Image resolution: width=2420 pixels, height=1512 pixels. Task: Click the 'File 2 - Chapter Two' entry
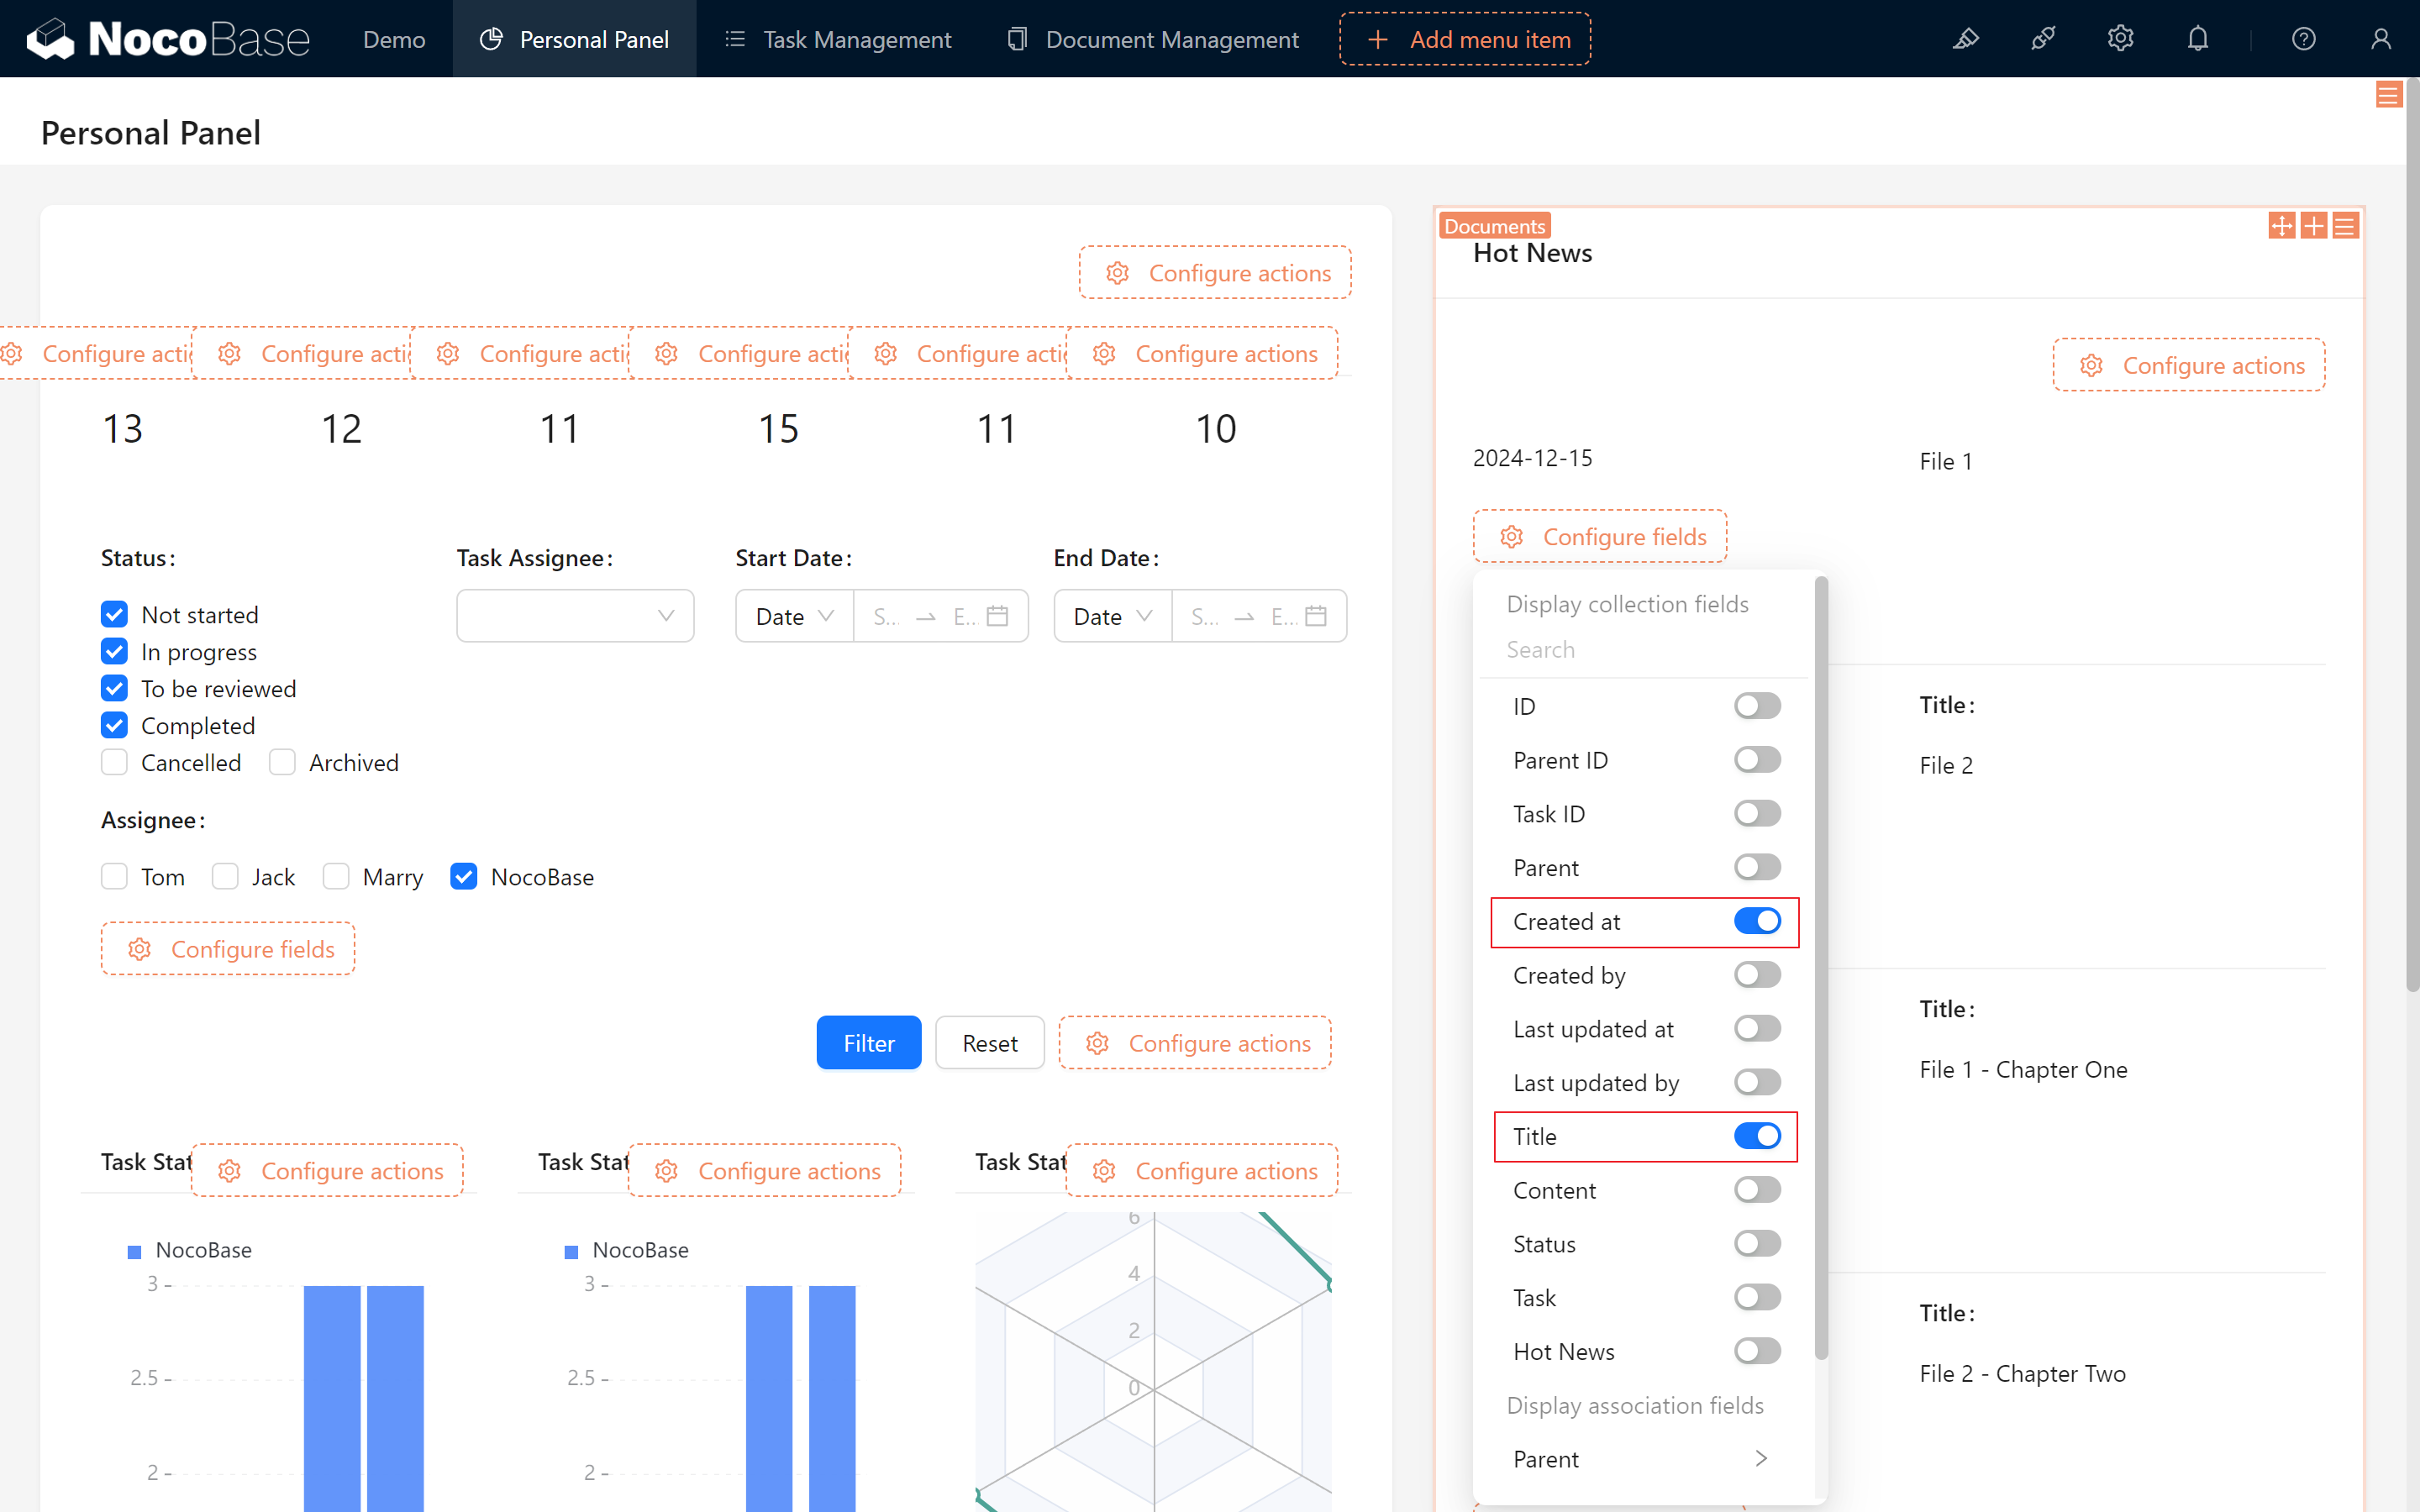tap(2022, 1373)
